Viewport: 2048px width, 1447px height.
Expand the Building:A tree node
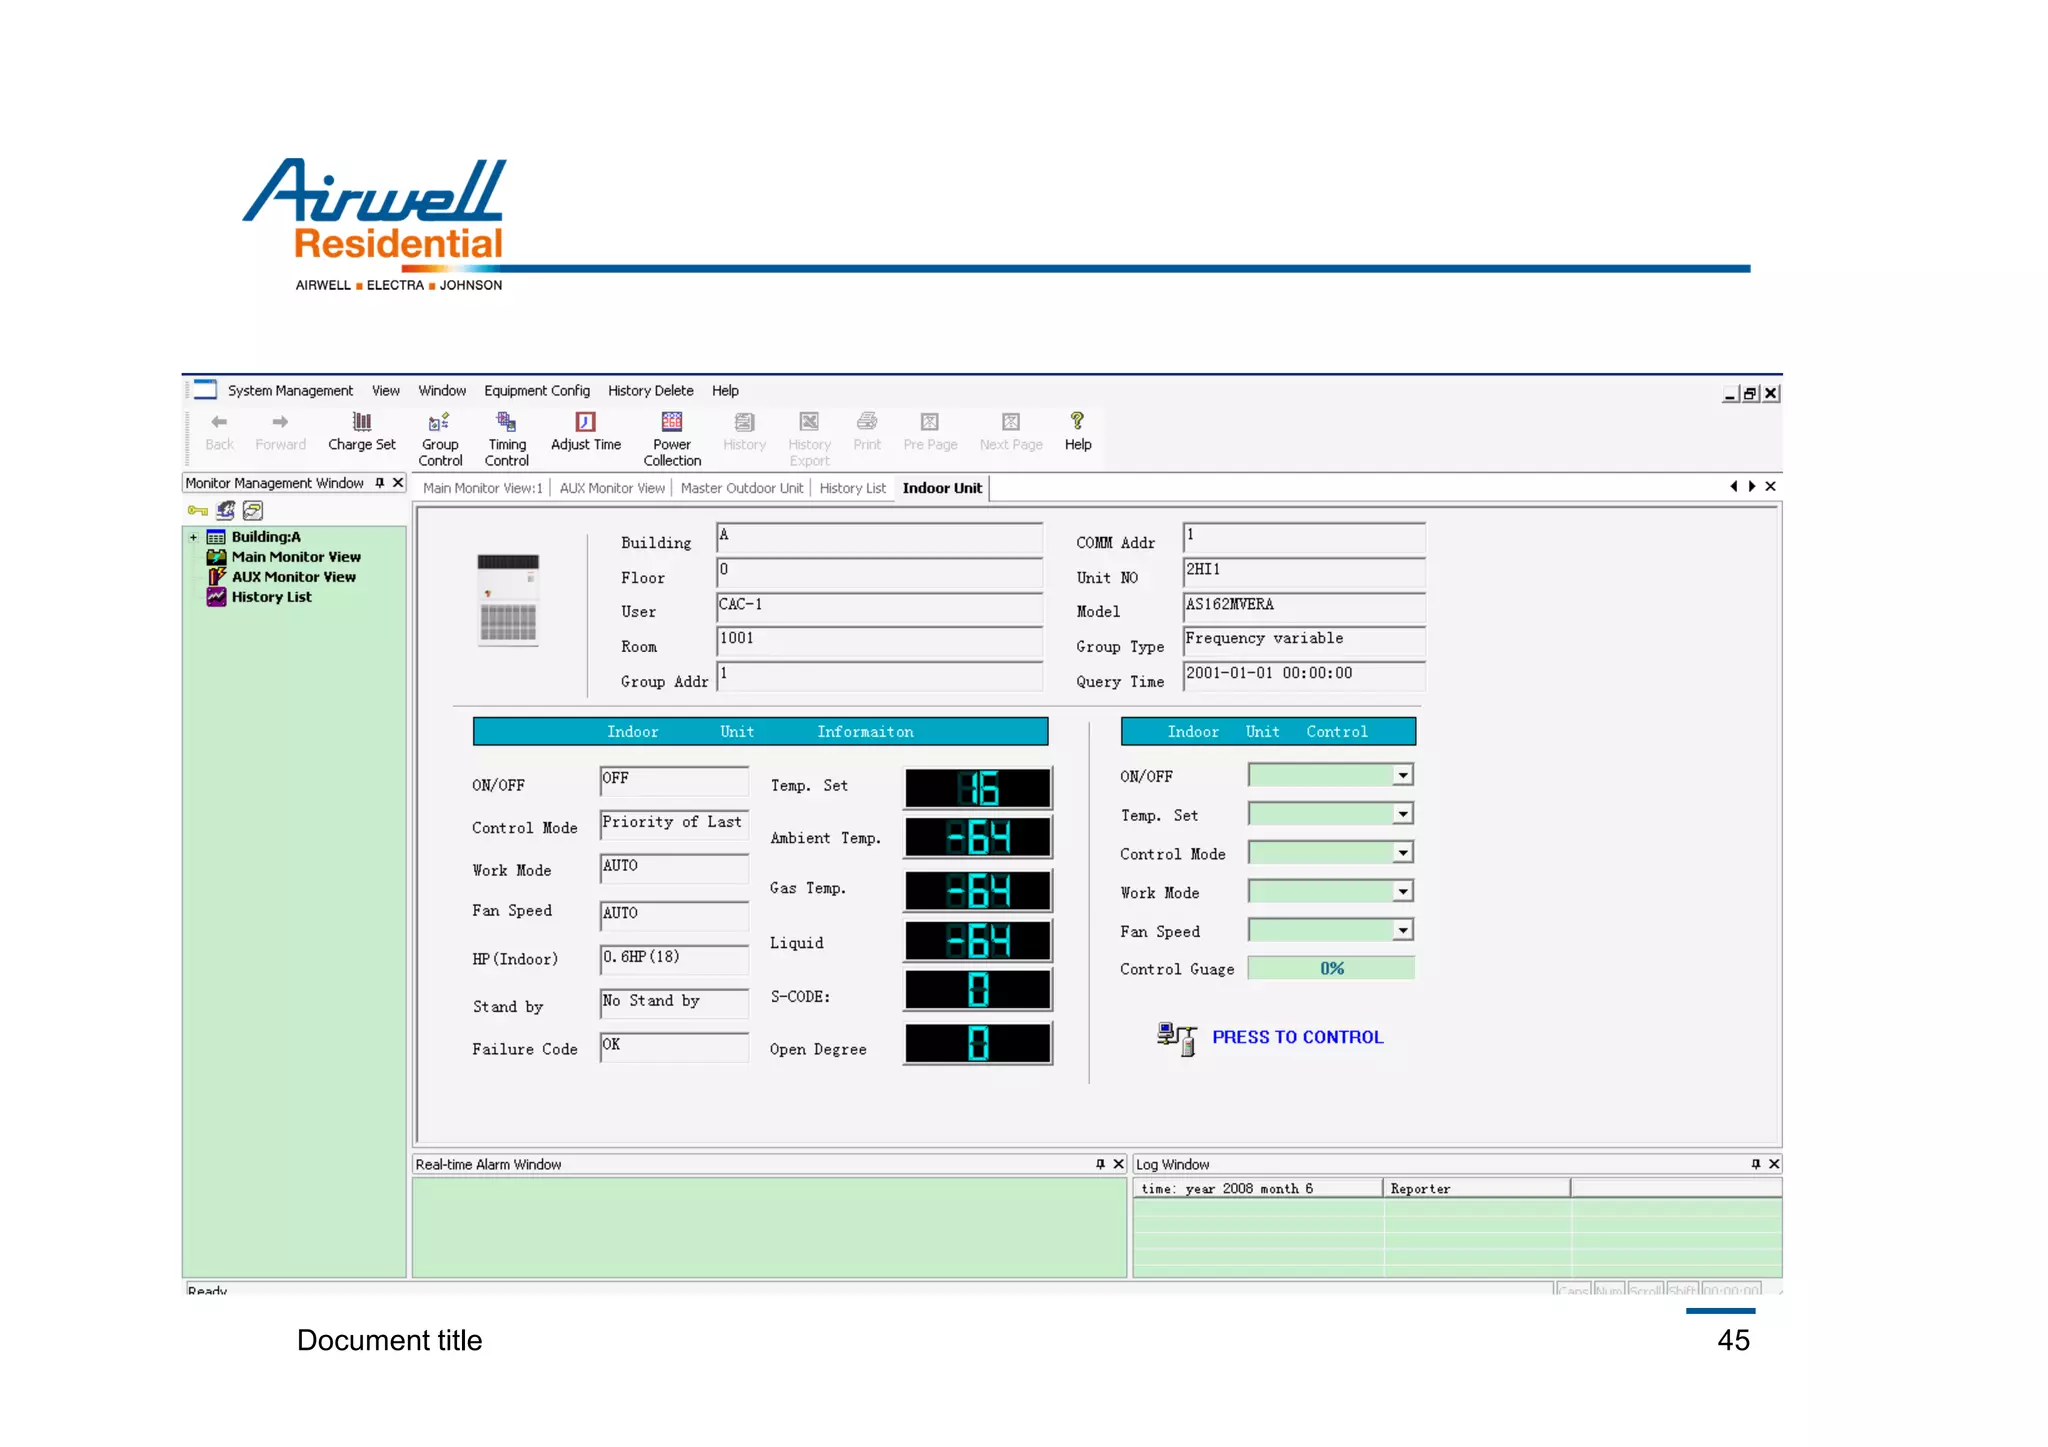pos(193,537)
